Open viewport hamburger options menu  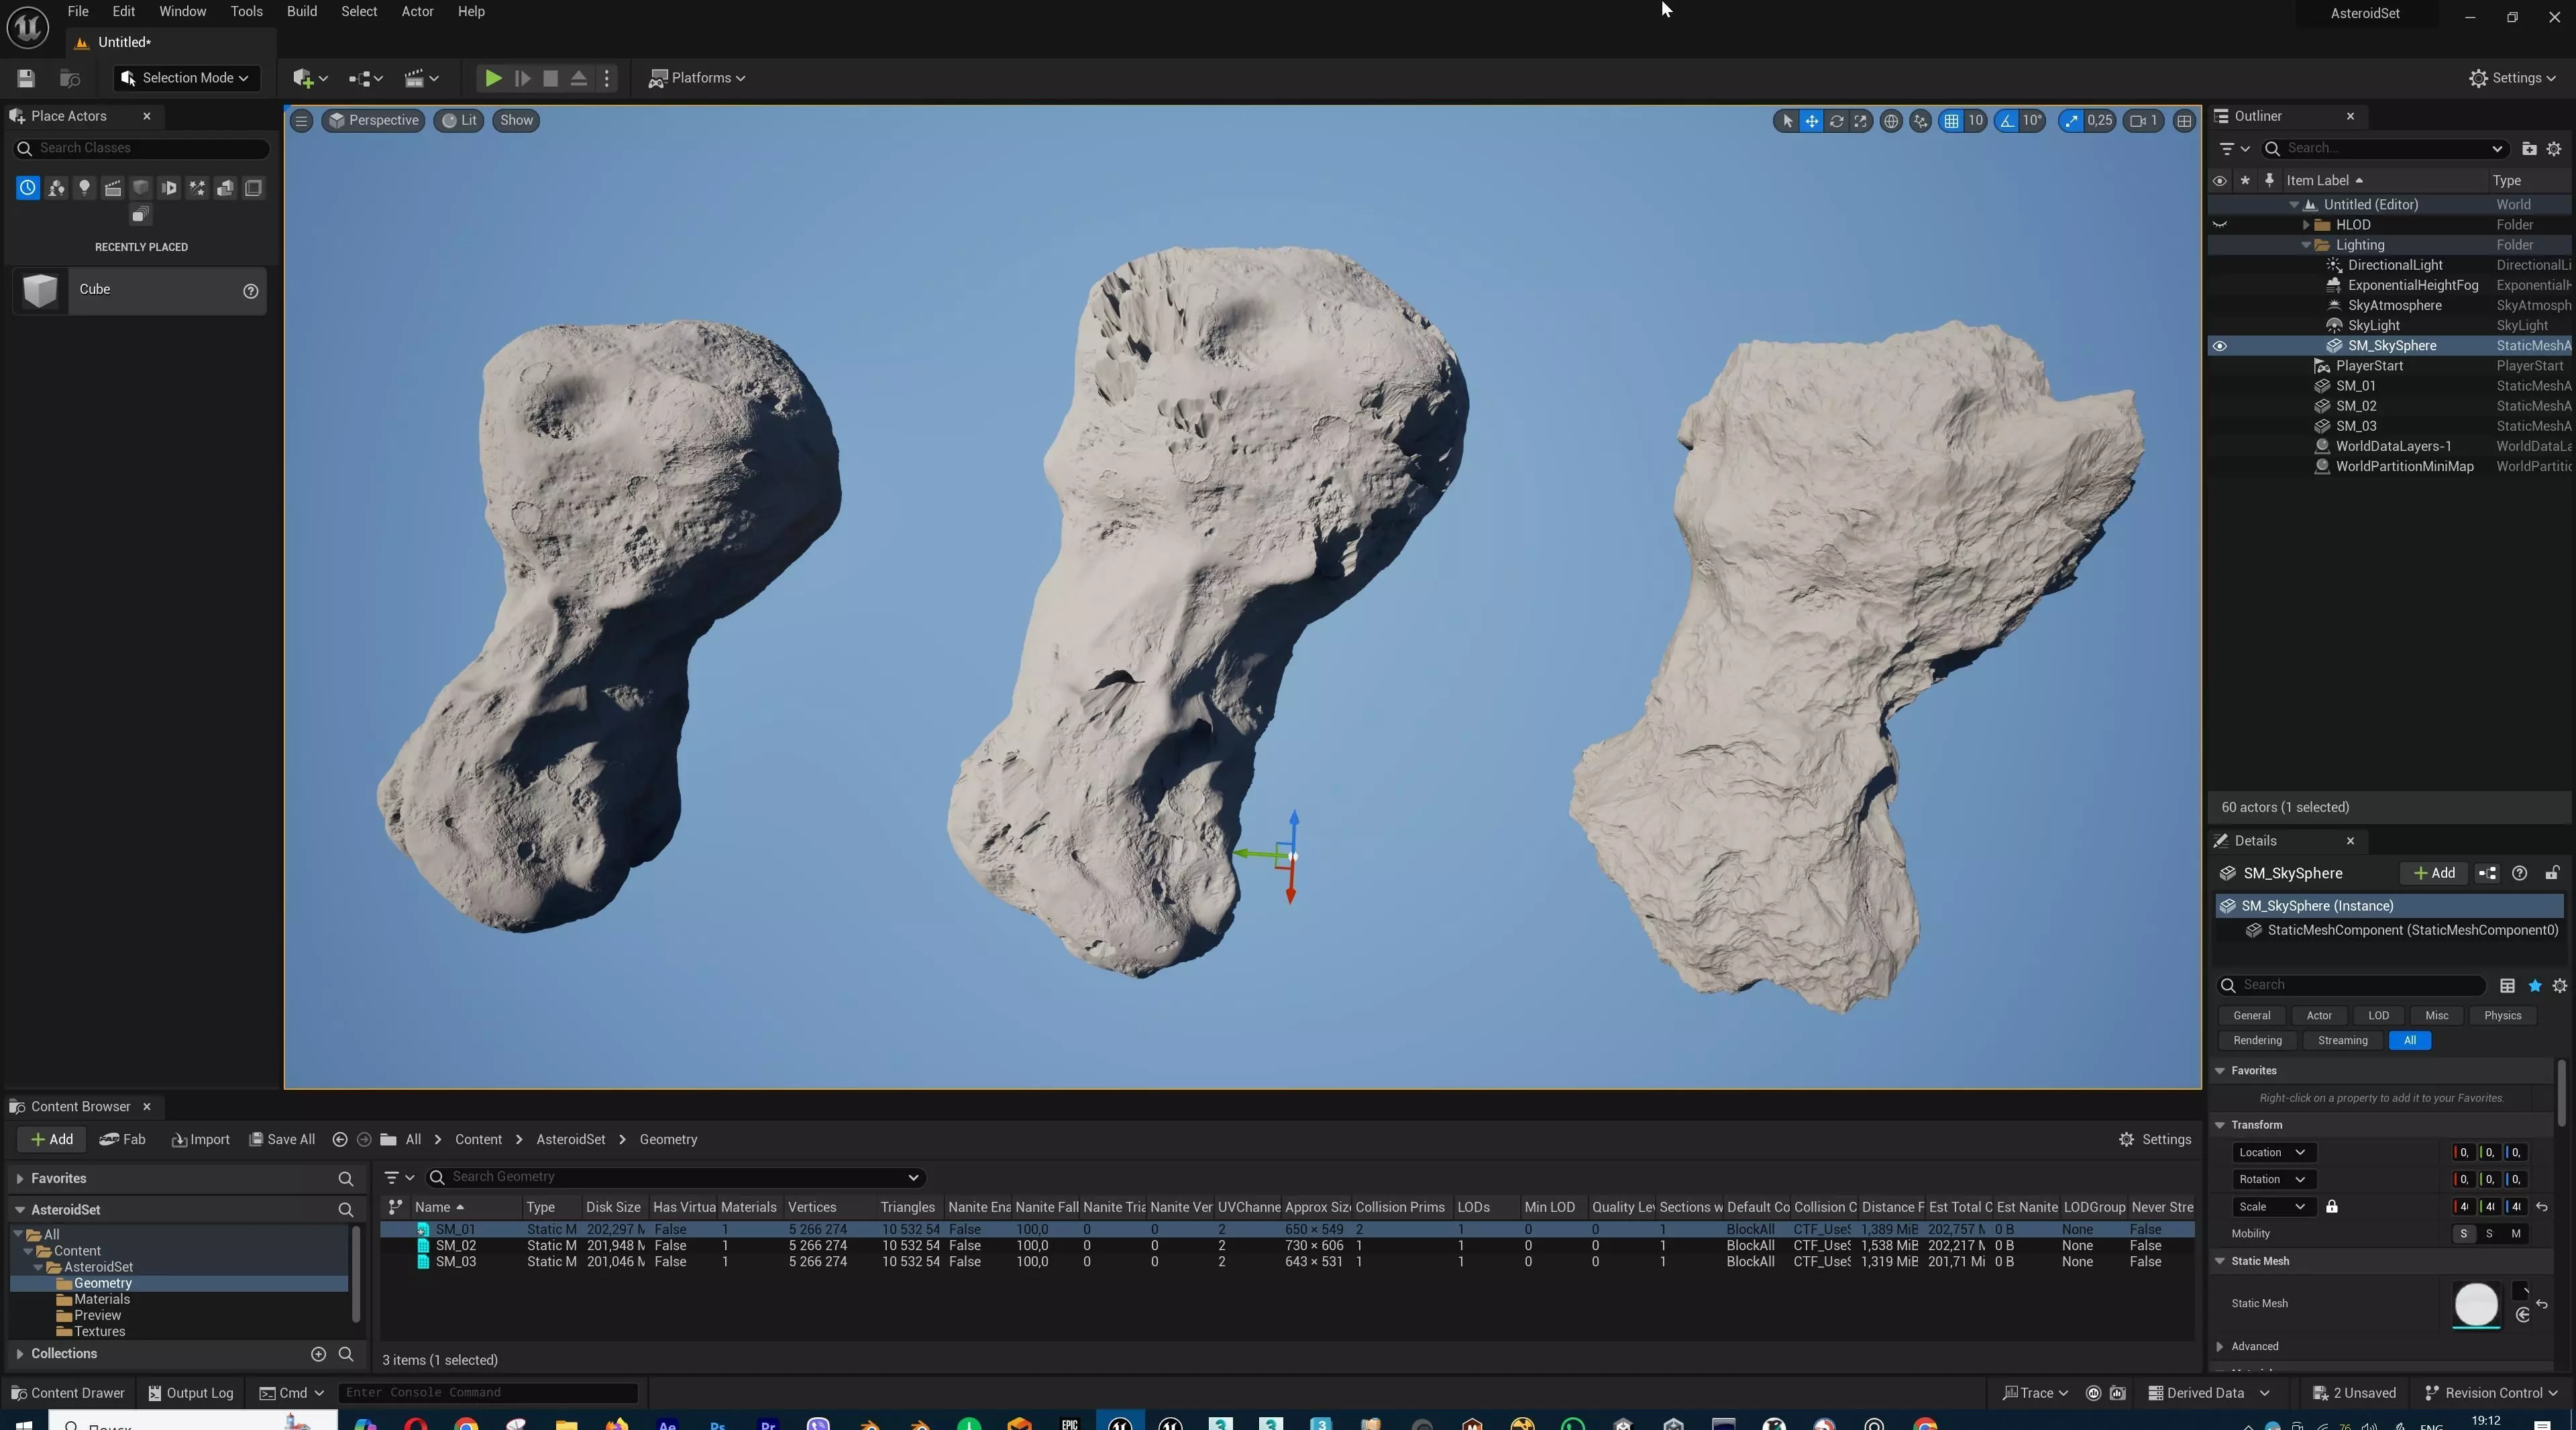coord(301,121)
